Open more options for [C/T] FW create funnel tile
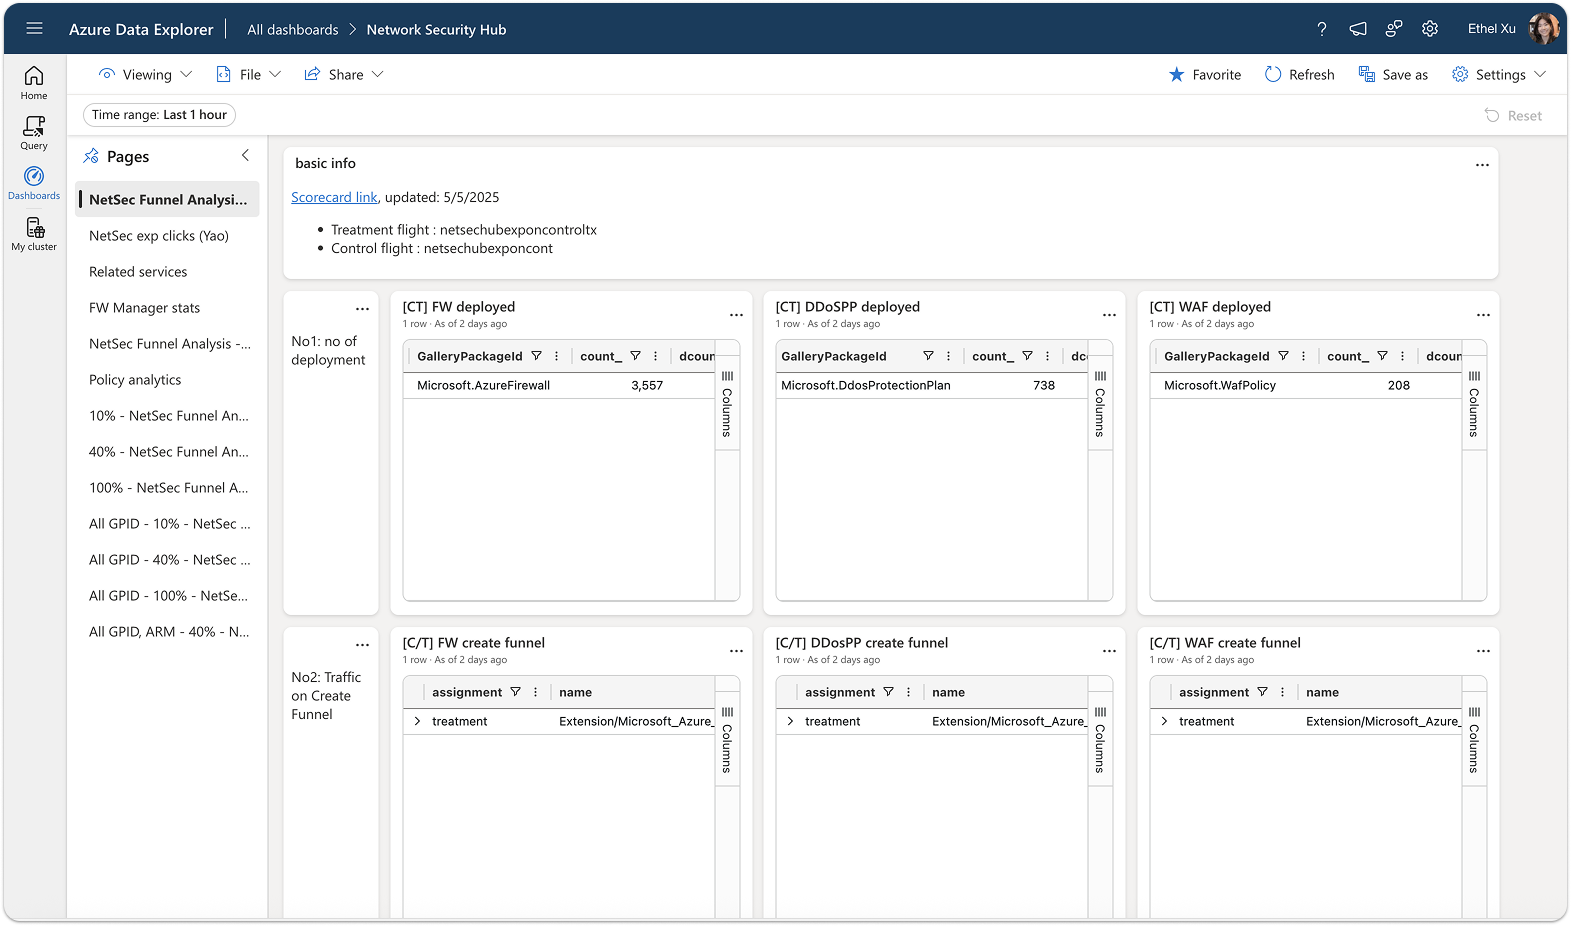Viewport: 1571px width, 926px height. point(736,651)
